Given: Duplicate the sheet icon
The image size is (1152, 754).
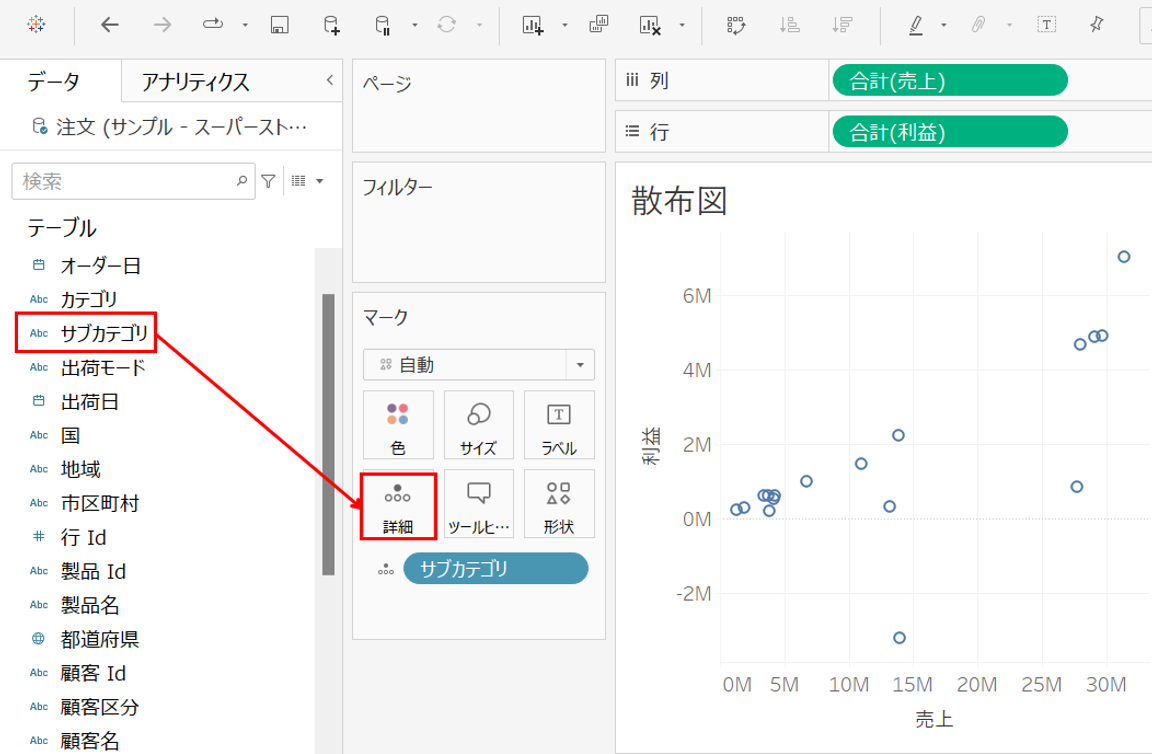Looking at the screenshot, I should coord(599,25).
